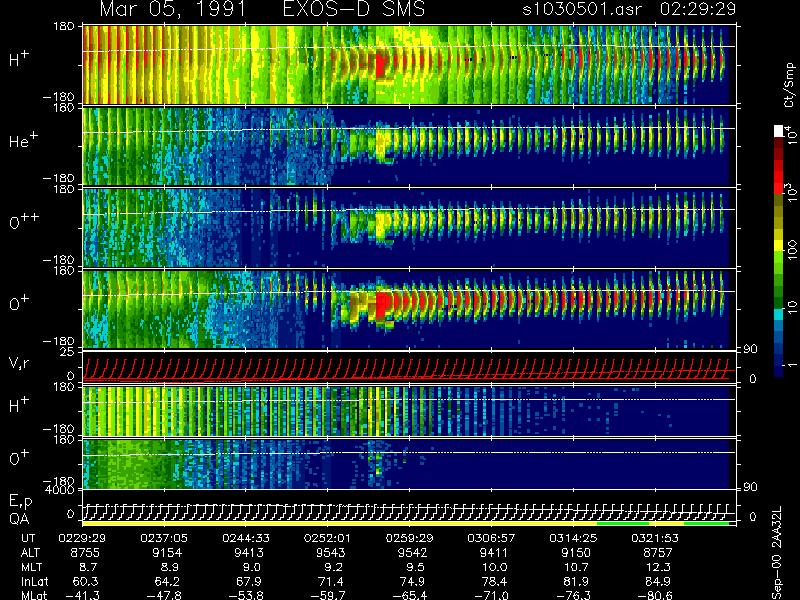Click the ALT value '8755'
The width and height of the screenshot is (800, 600).
click(x=86, y=553)
